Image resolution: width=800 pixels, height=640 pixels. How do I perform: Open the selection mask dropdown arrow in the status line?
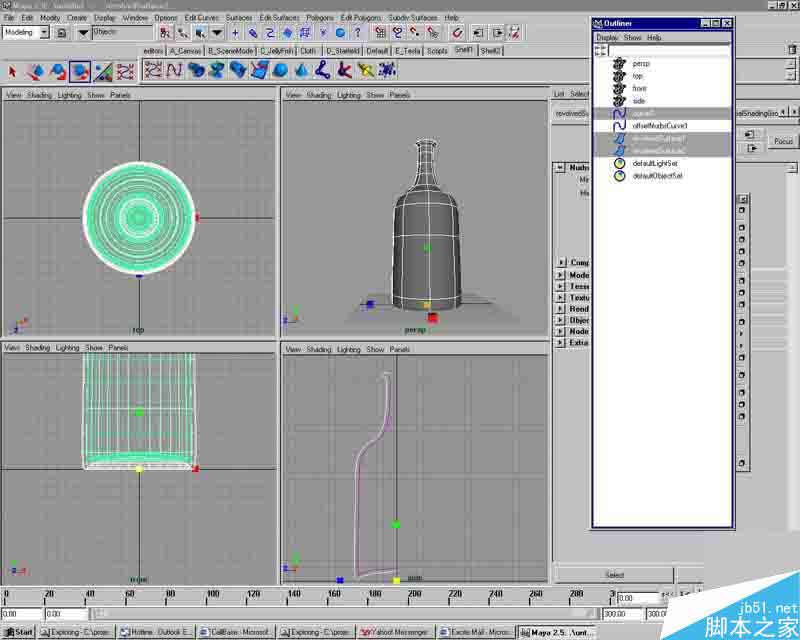pyautogui.click(x=217, y=33)
